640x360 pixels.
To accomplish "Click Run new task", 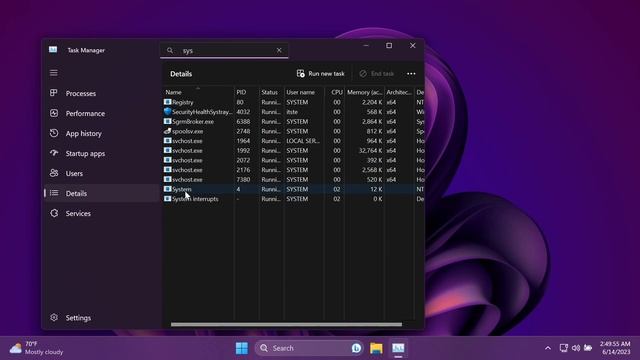I will 320,73.
